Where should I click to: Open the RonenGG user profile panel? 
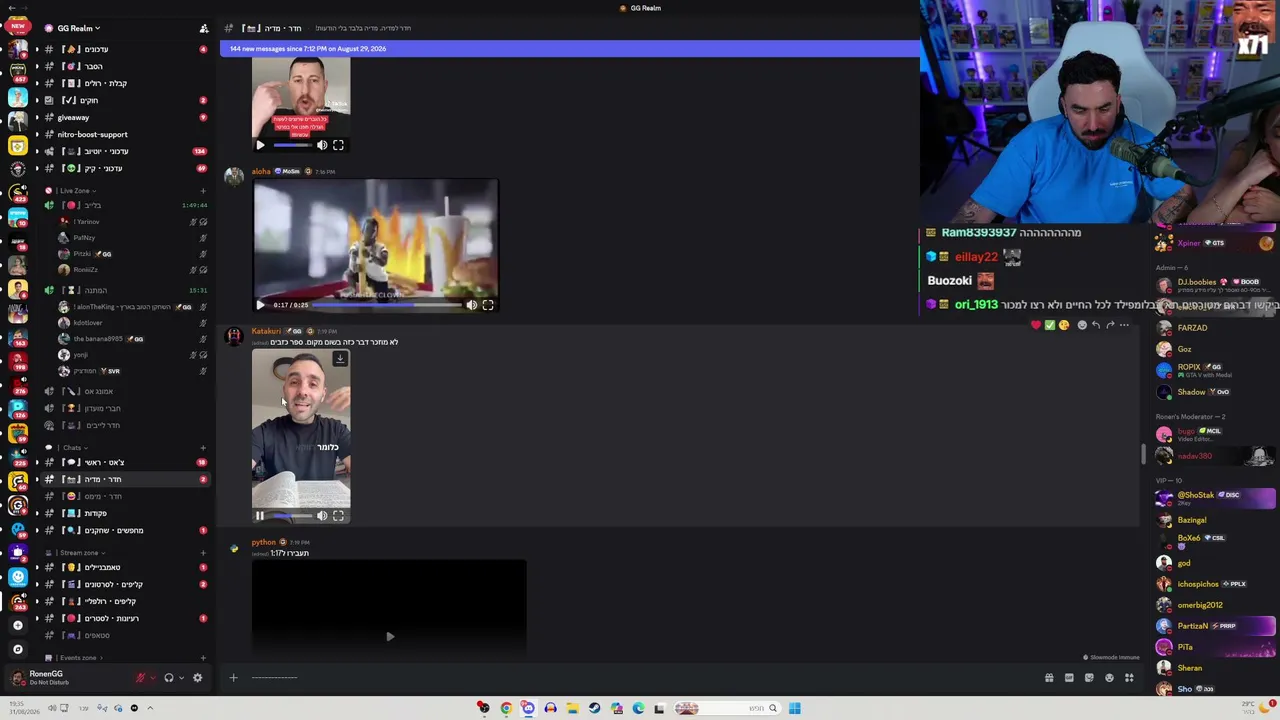(x=46, y=677)
